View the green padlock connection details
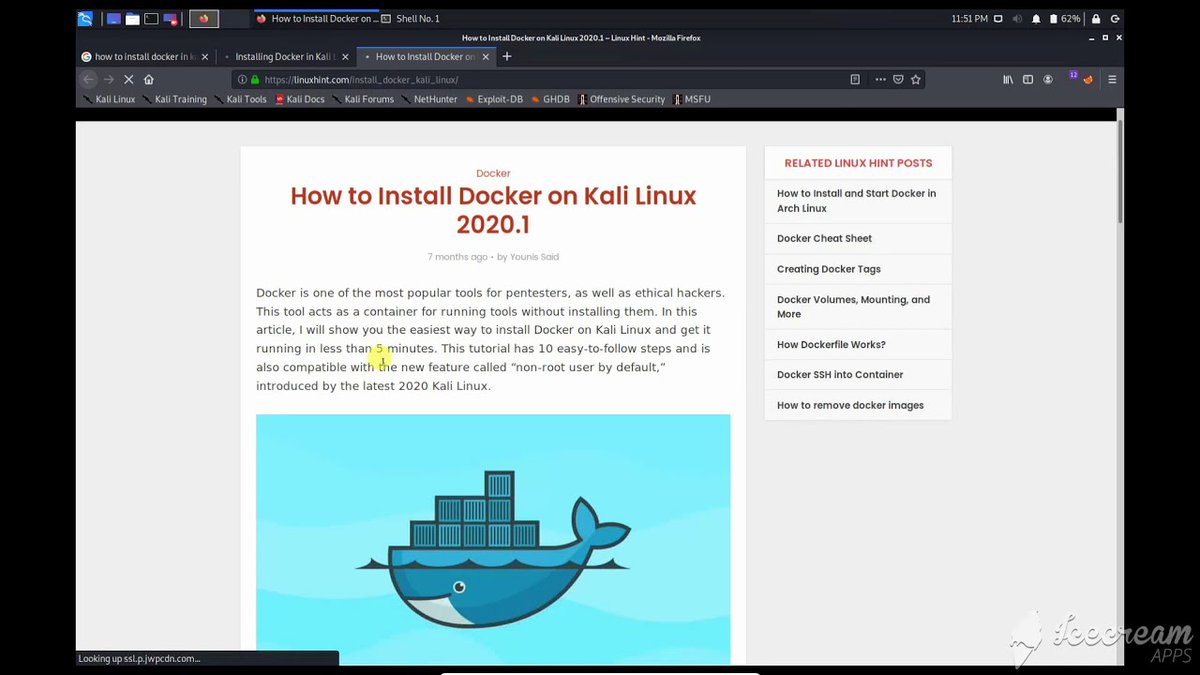This screenshot has width=1200, height=675. 255,79
